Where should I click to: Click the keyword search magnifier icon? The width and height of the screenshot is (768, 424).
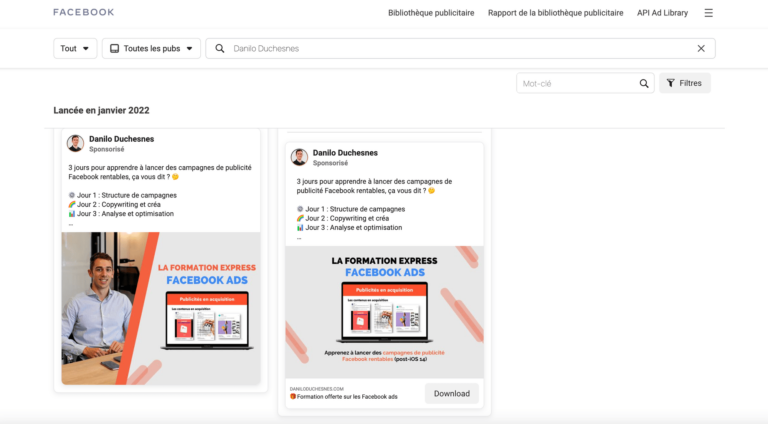[644, 83]
